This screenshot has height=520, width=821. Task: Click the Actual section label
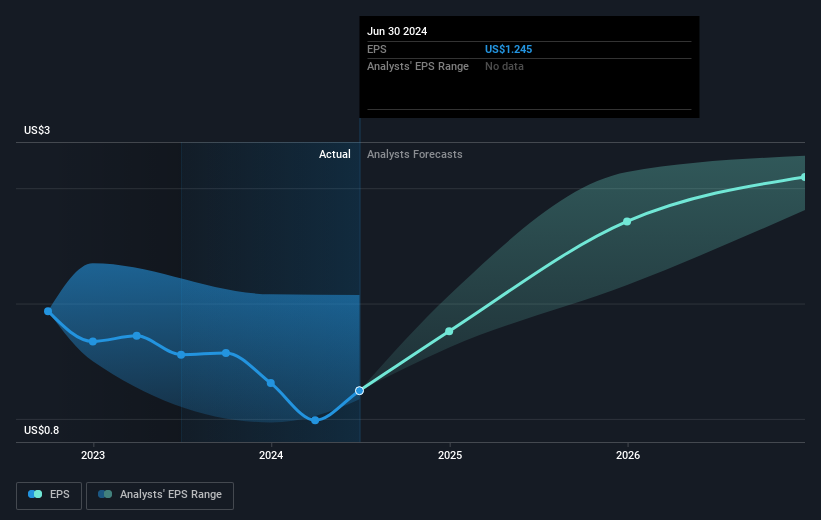tap(335, 154)
